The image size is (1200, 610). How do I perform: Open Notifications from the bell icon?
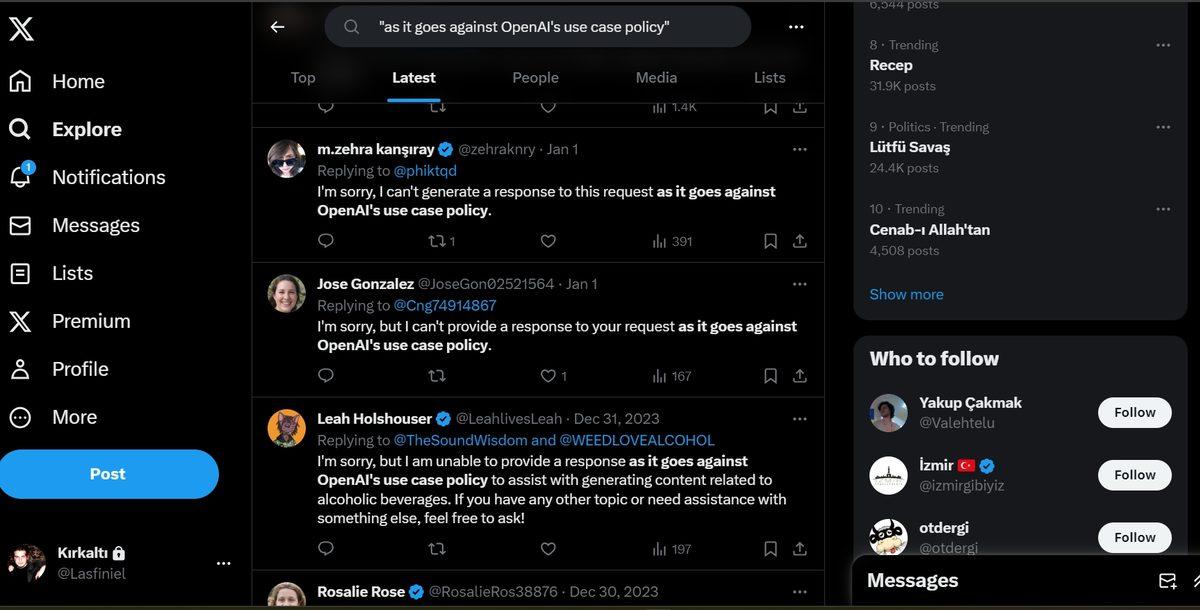(20, 177)
